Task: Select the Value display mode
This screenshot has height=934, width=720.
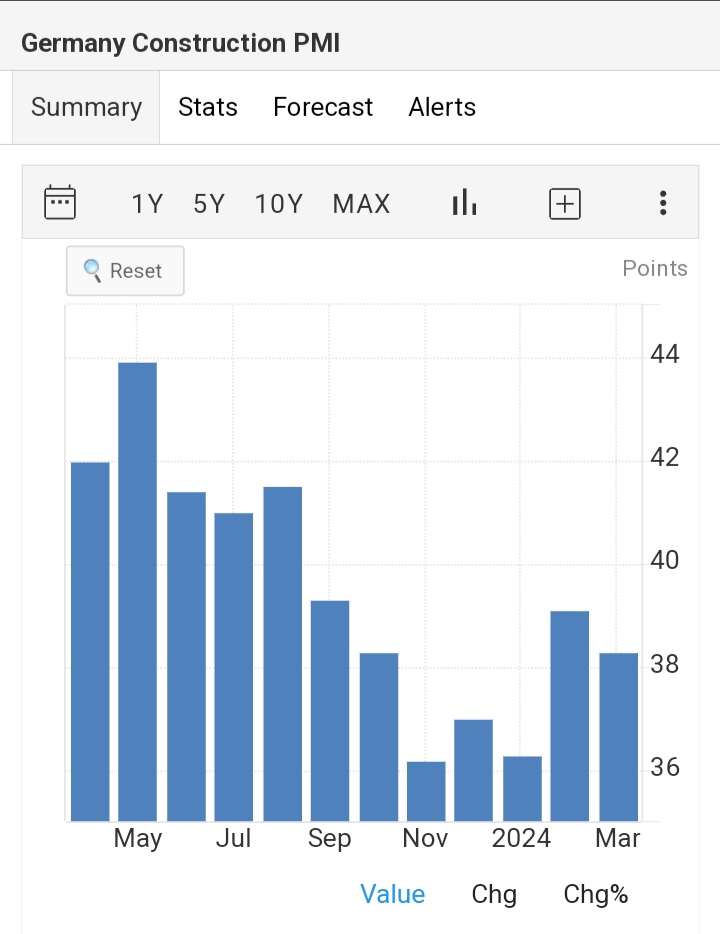Action: (392, 894)
